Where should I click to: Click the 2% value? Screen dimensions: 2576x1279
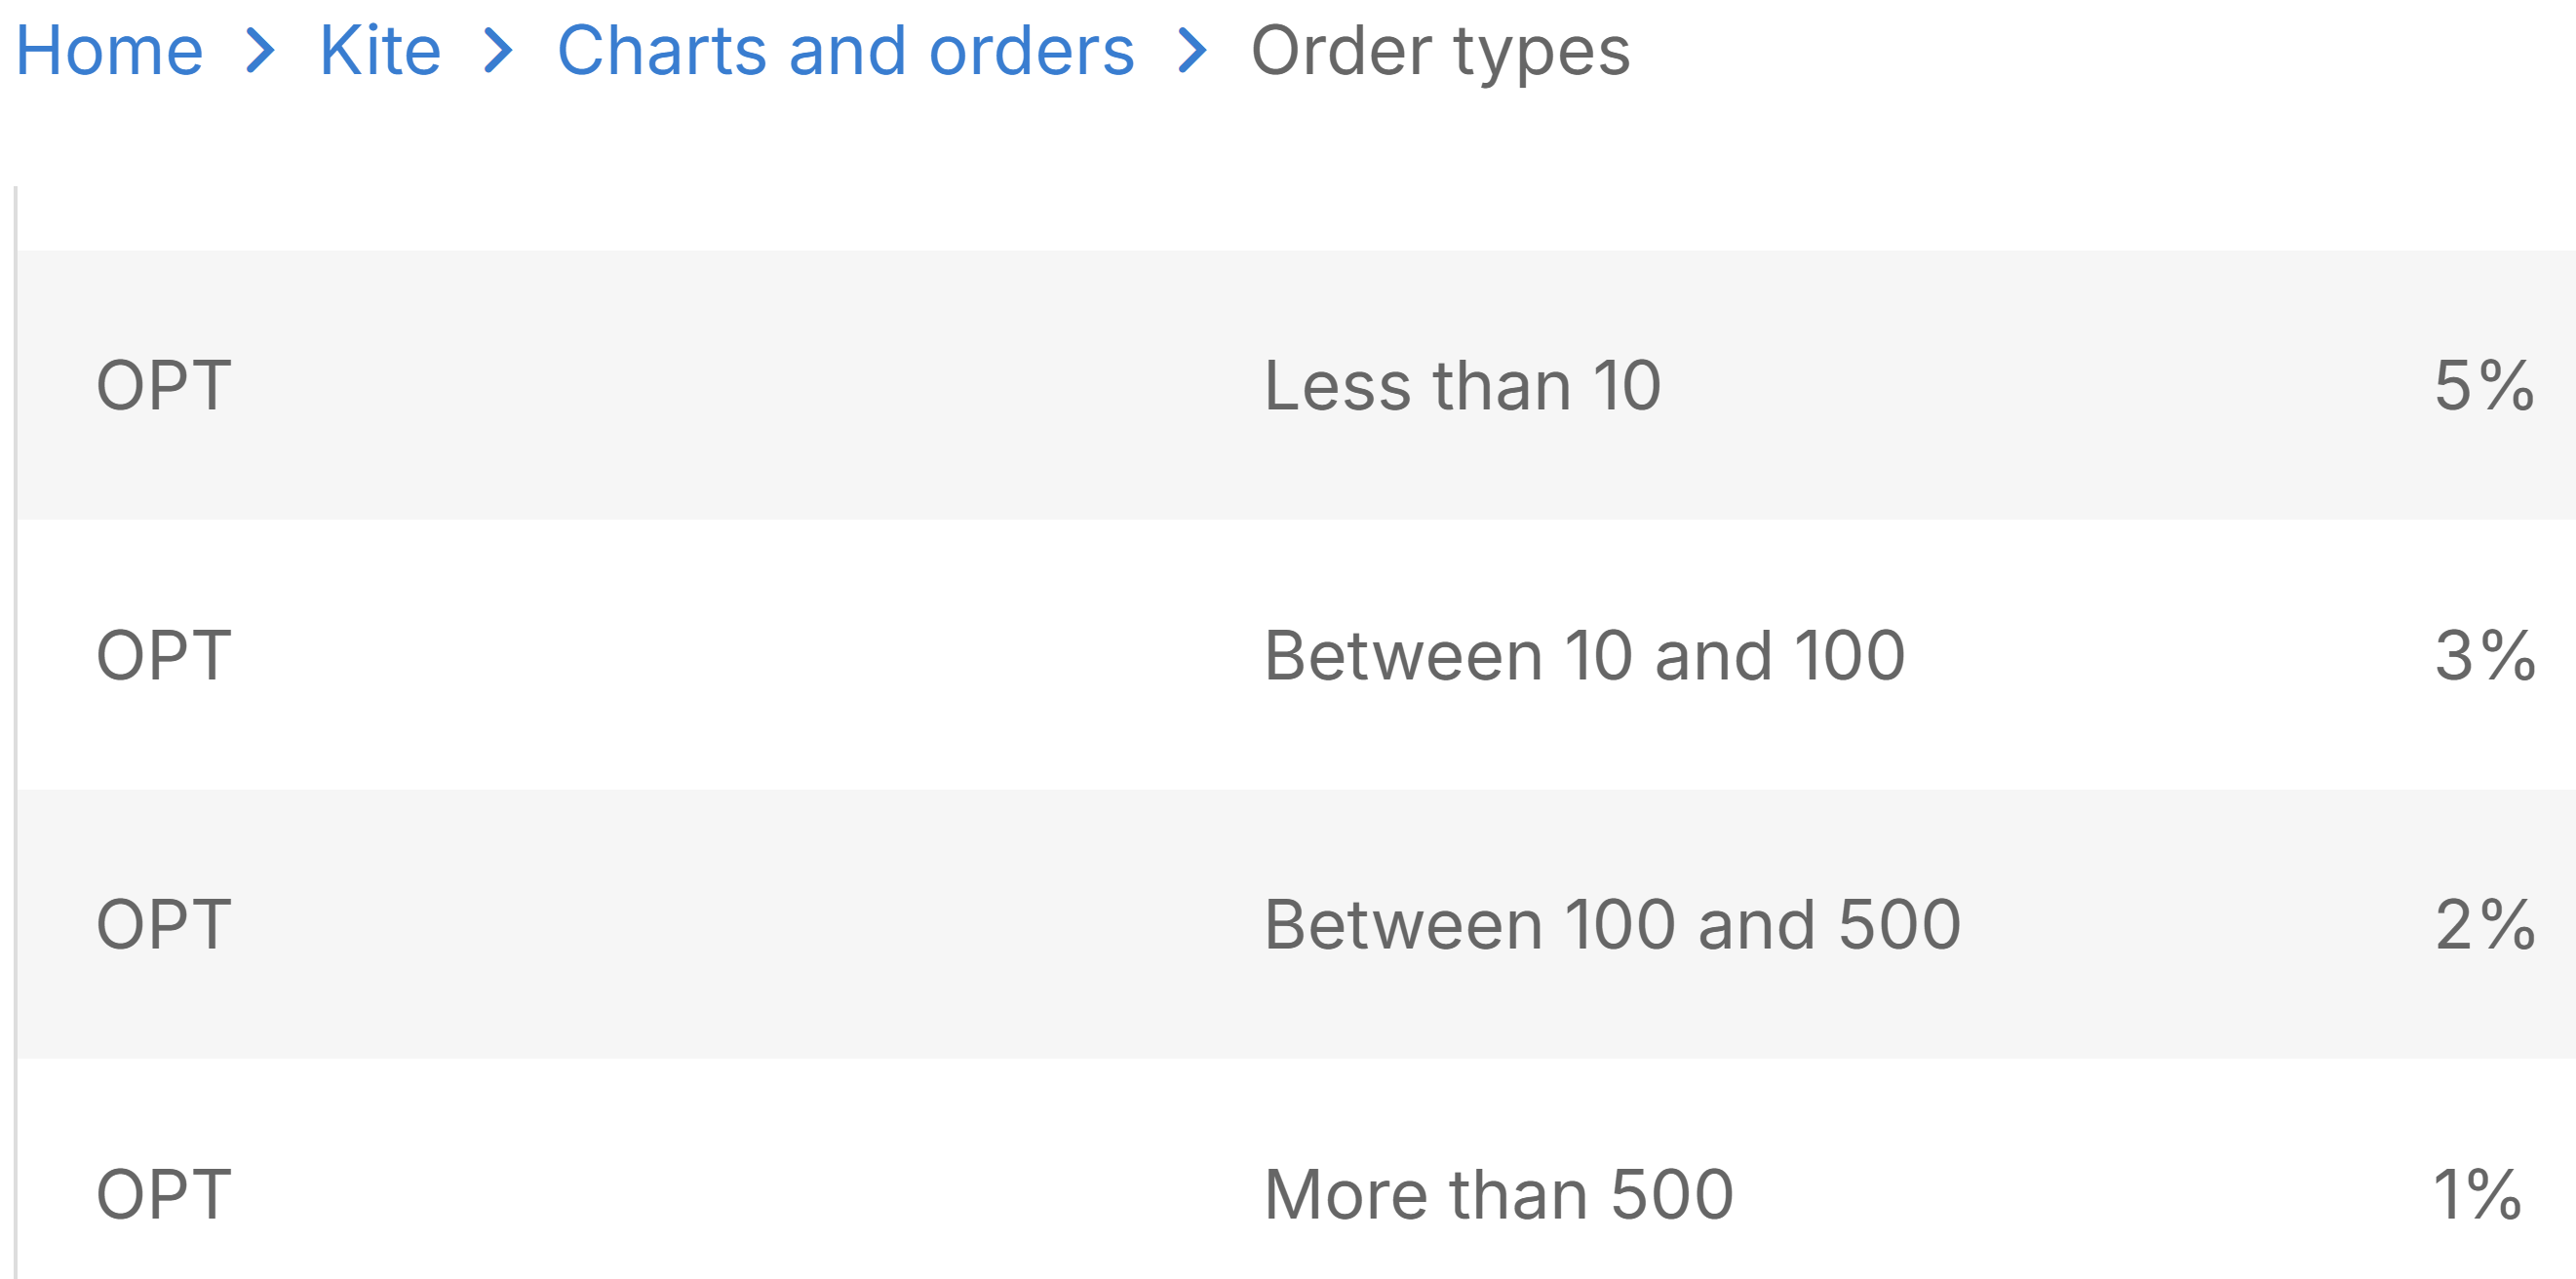[2485, 924]
